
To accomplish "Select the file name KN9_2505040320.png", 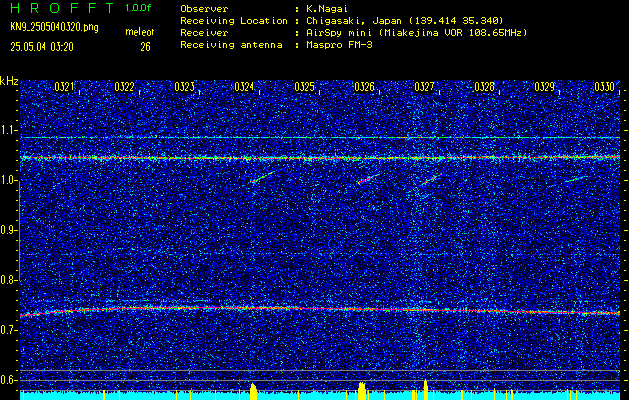I will click(54, 27).
